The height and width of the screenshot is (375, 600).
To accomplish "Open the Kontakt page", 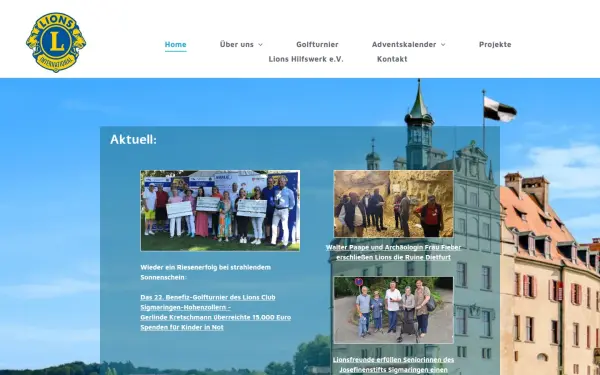I will click(x=392, y=59).
